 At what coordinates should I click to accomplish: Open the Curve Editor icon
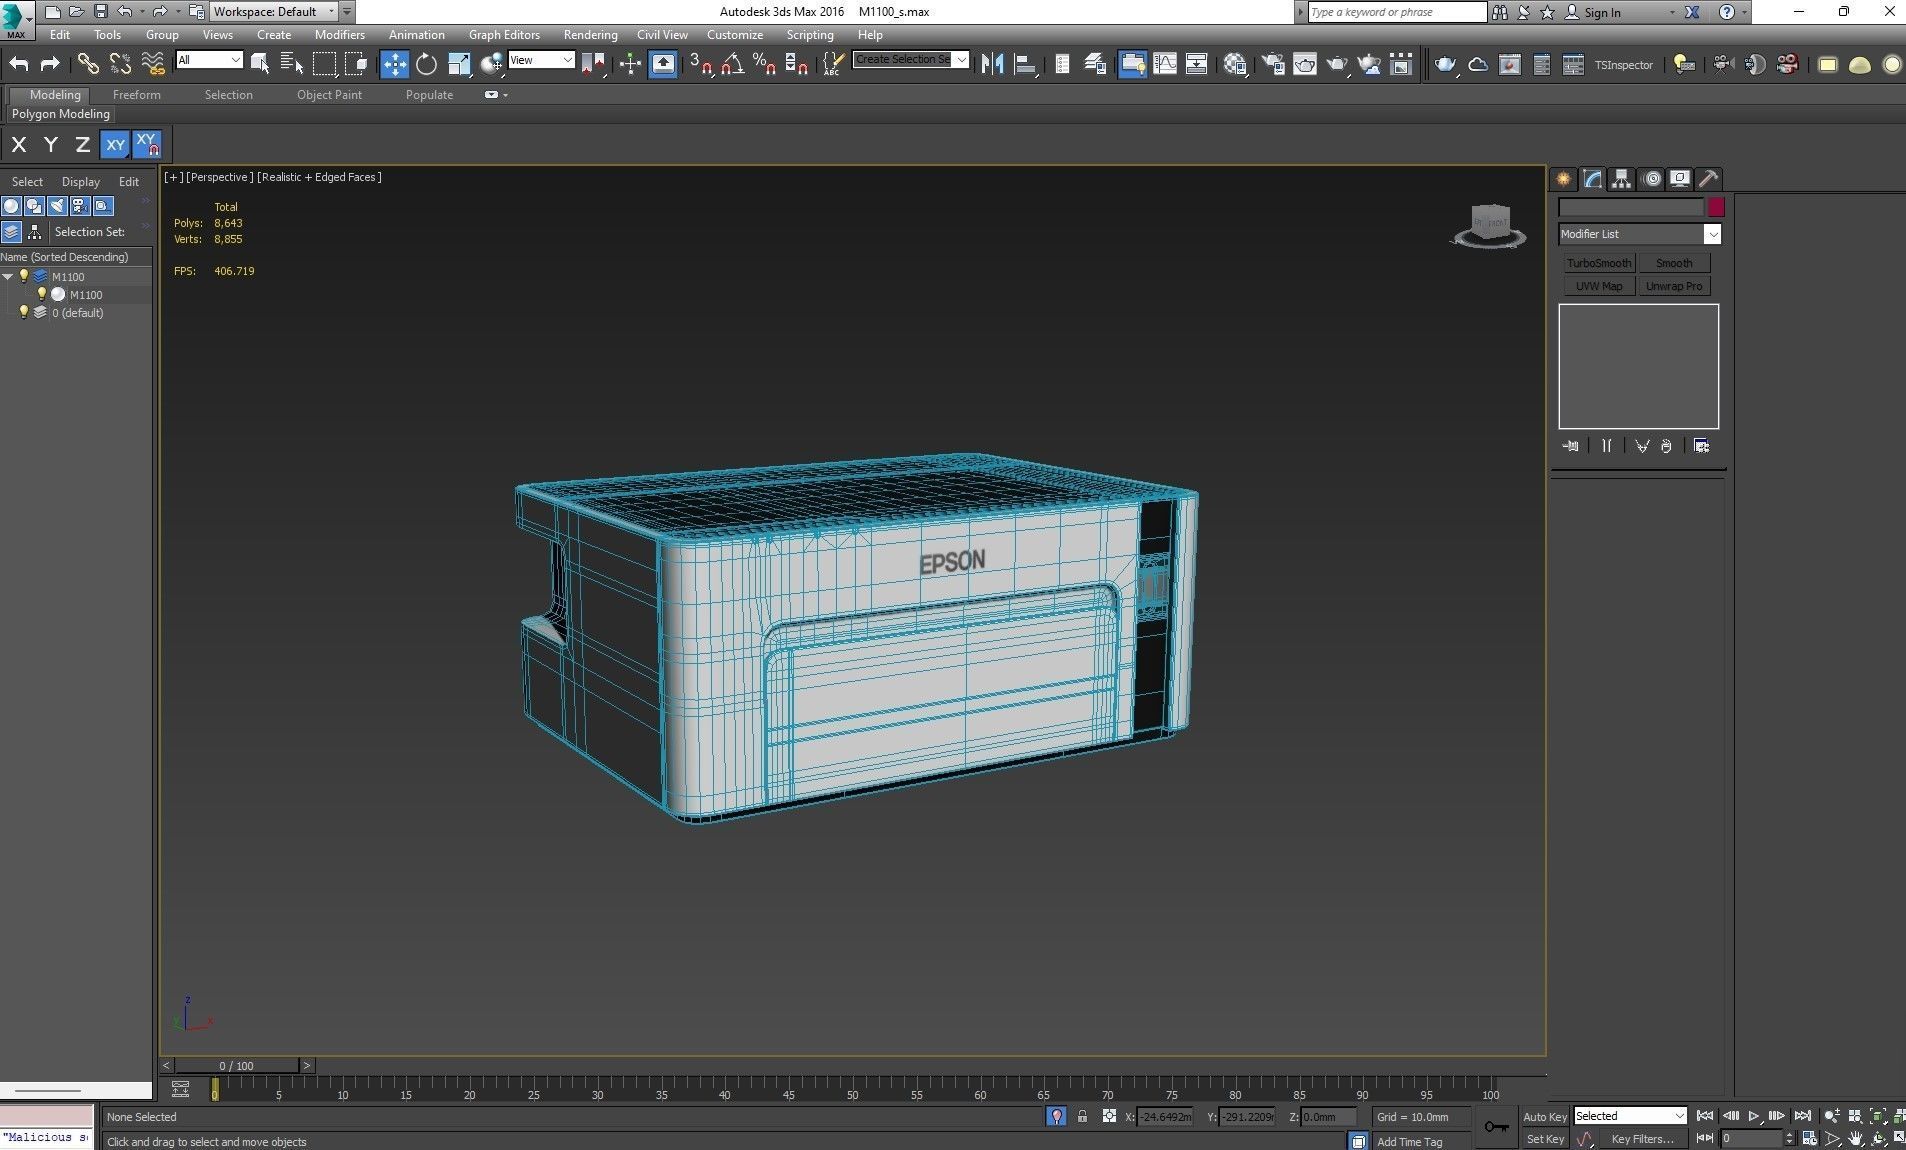[x=1165, y=64]
